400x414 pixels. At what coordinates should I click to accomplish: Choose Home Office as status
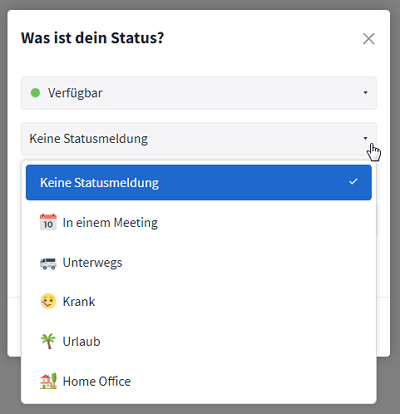[x=199, y=381]
